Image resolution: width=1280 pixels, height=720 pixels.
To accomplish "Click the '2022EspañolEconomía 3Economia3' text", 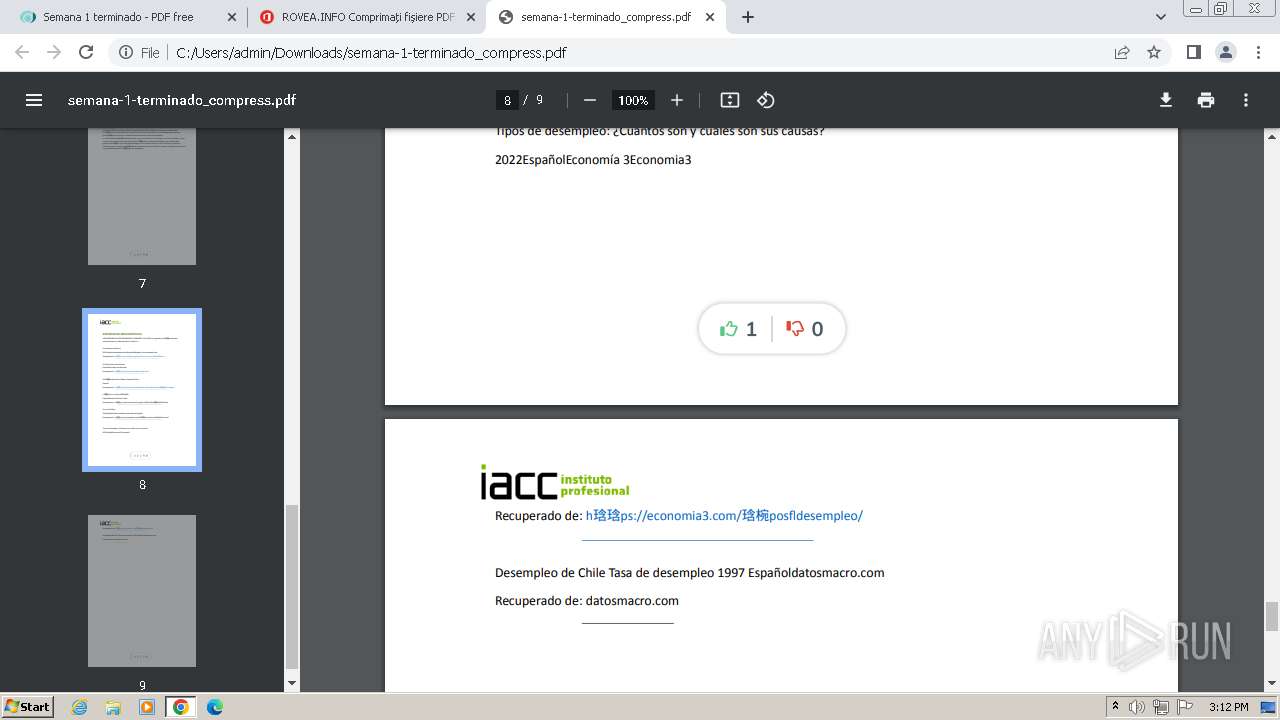I will coord(593,160).
